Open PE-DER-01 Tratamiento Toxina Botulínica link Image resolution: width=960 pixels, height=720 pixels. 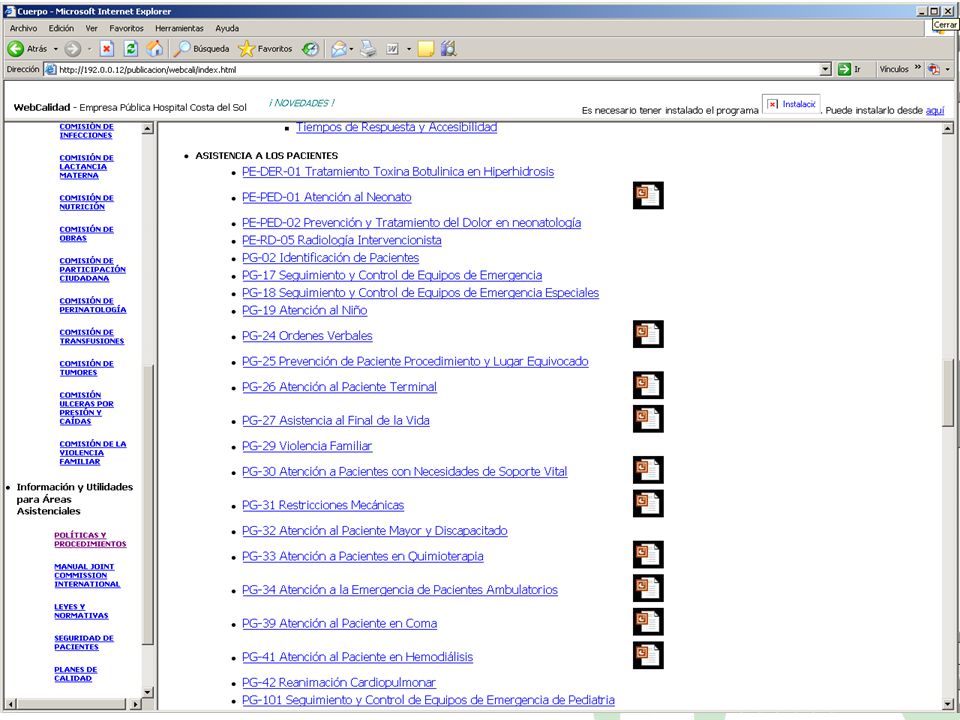398,171
